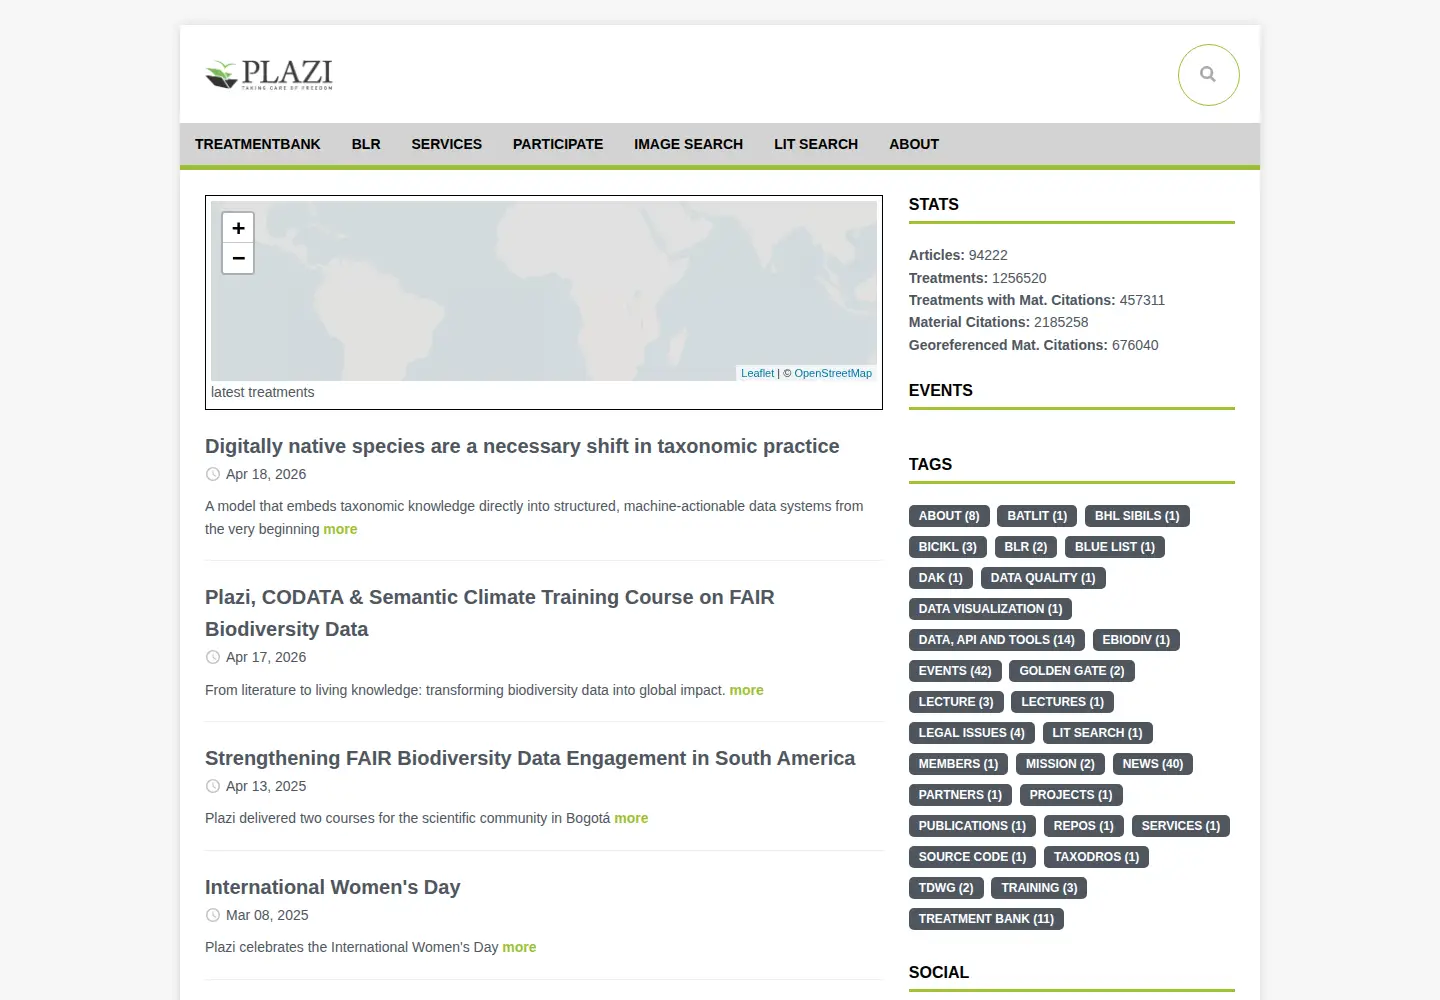Open the Services menu
1440x1000 pixels.
[x=447, y=144]
